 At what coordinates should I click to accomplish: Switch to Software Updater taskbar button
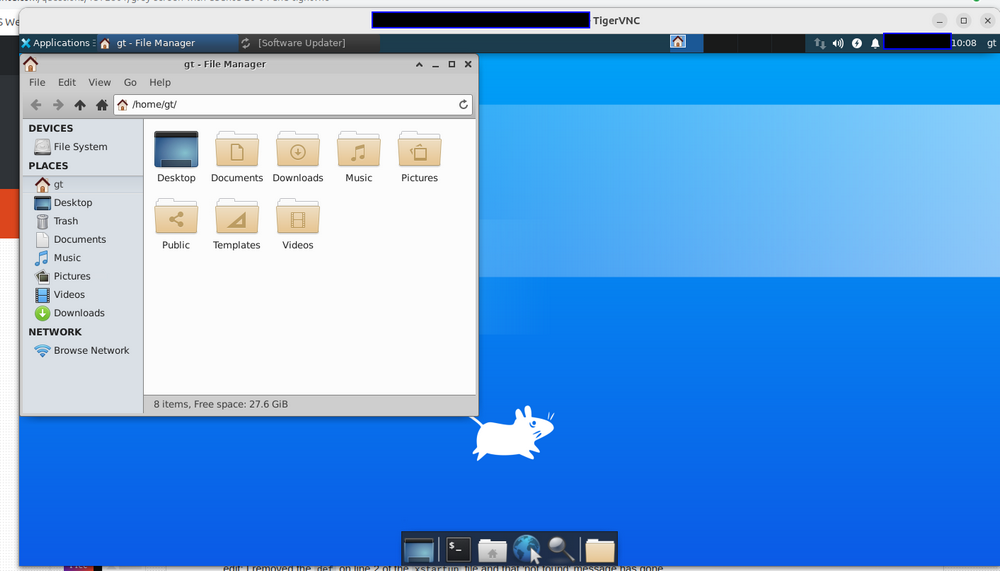(309, 43)
